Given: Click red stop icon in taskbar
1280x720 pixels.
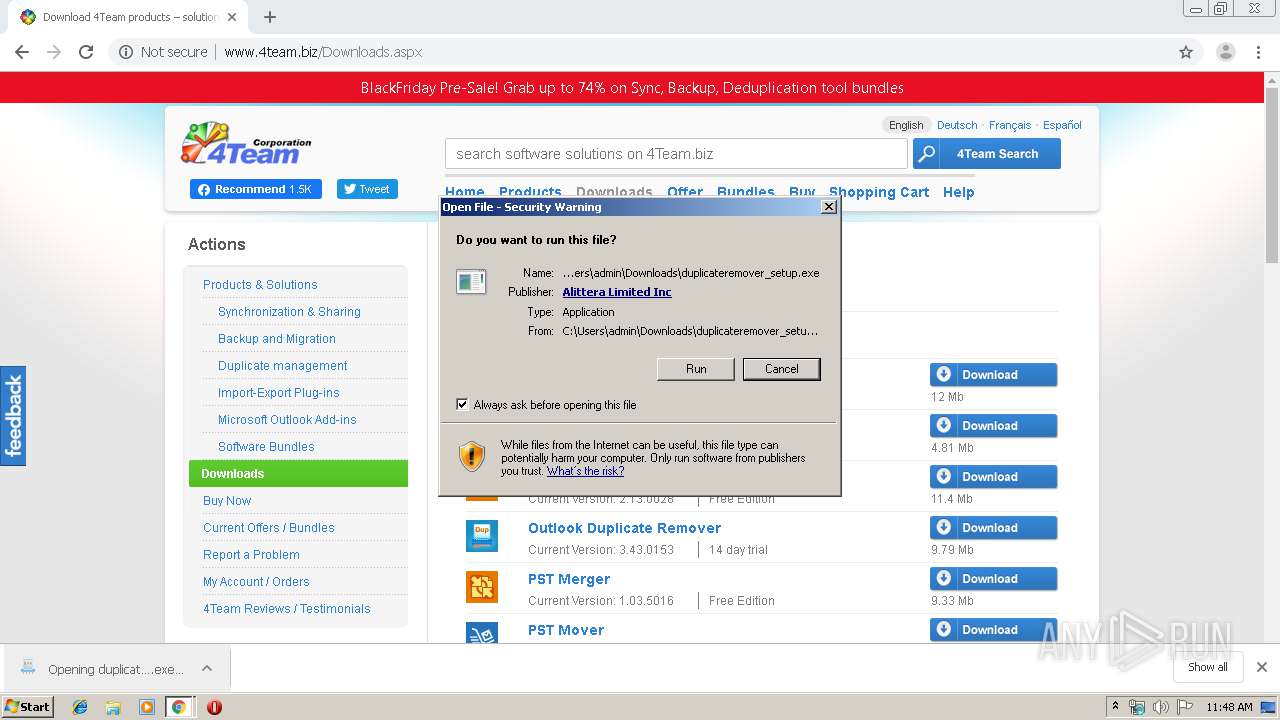Looking at the screenshot, I should [214, 707].
